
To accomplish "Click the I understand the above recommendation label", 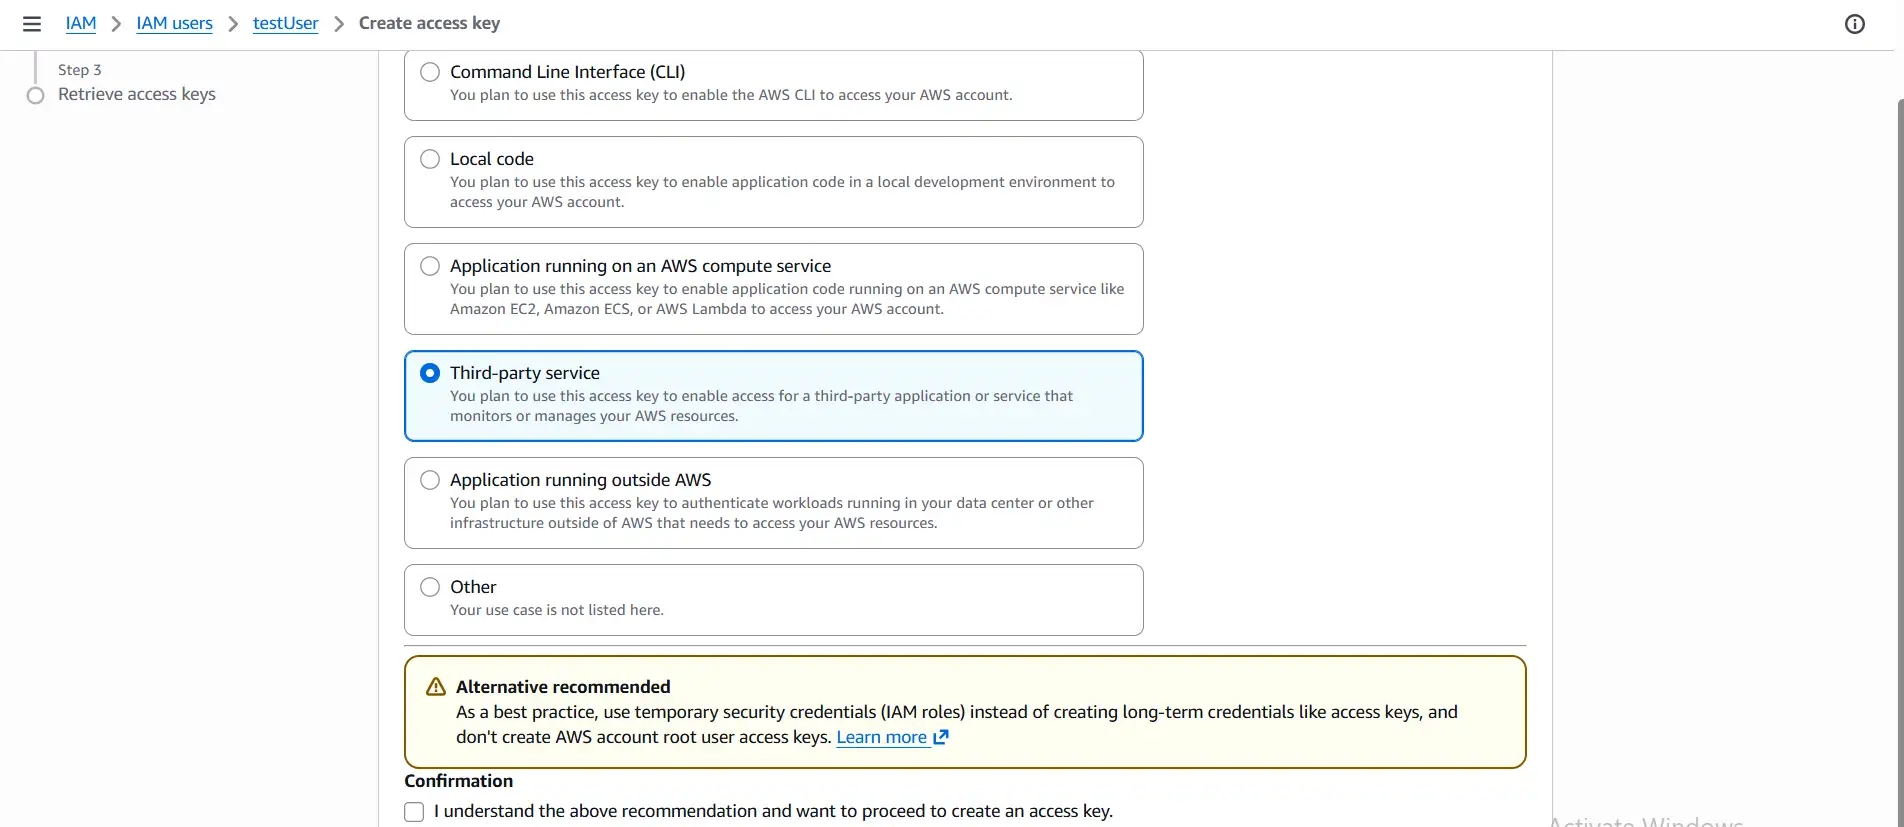I will (x=774, y=811).
